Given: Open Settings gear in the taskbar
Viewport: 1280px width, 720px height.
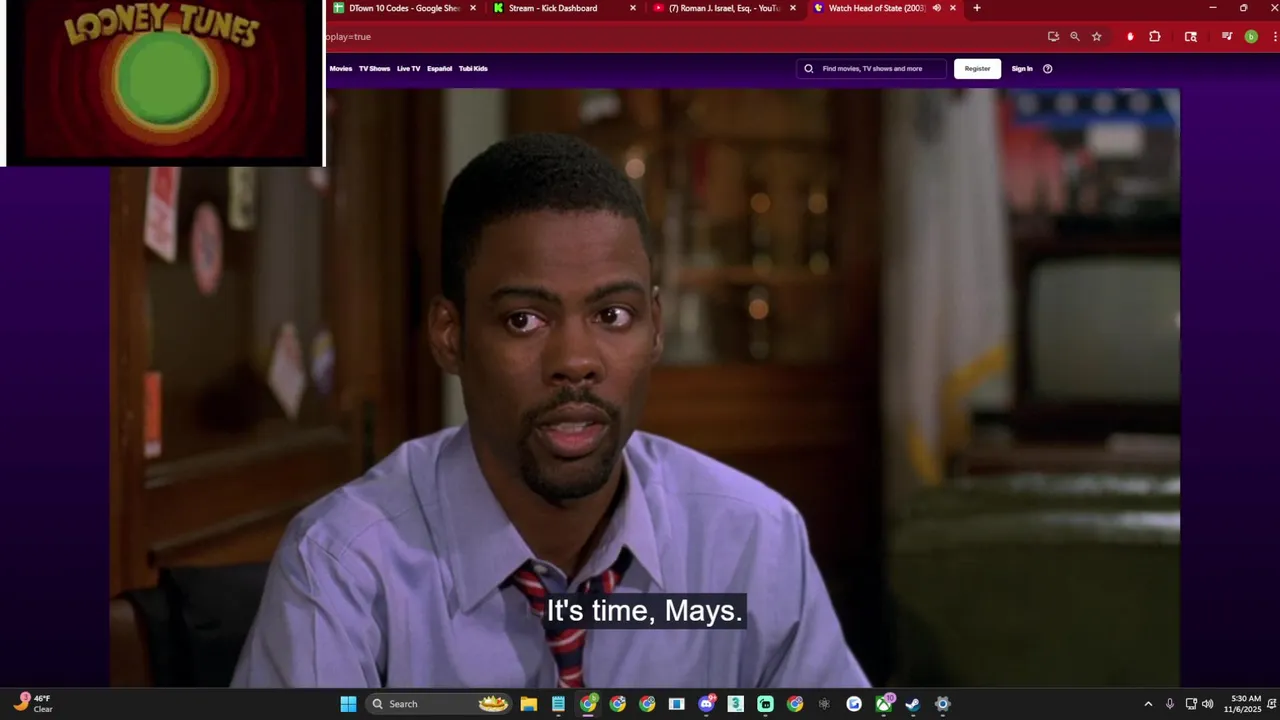Looking at the screenshot, I should click(x=942, y=704).
